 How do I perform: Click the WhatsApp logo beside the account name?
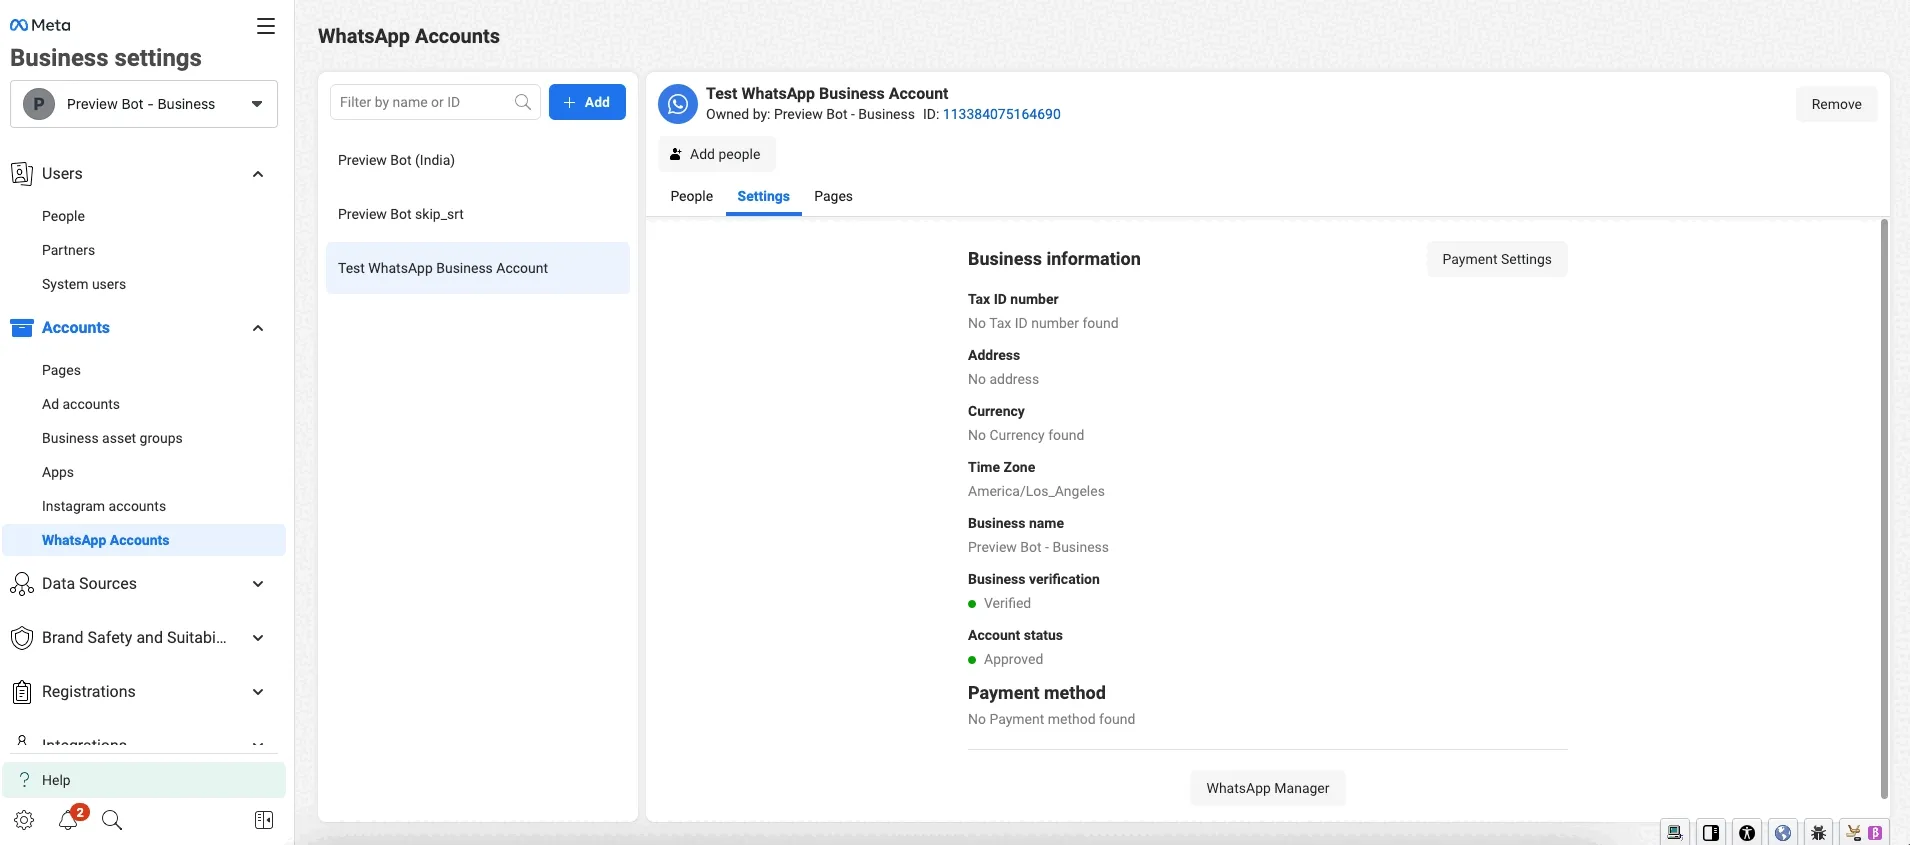(678, 104)
